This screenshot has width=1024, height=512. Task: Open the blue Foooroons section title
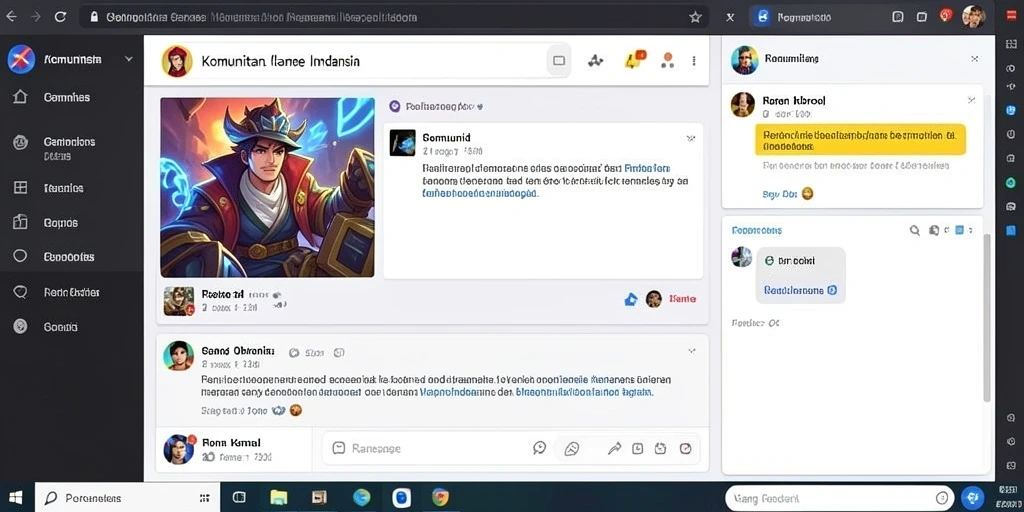756,231
